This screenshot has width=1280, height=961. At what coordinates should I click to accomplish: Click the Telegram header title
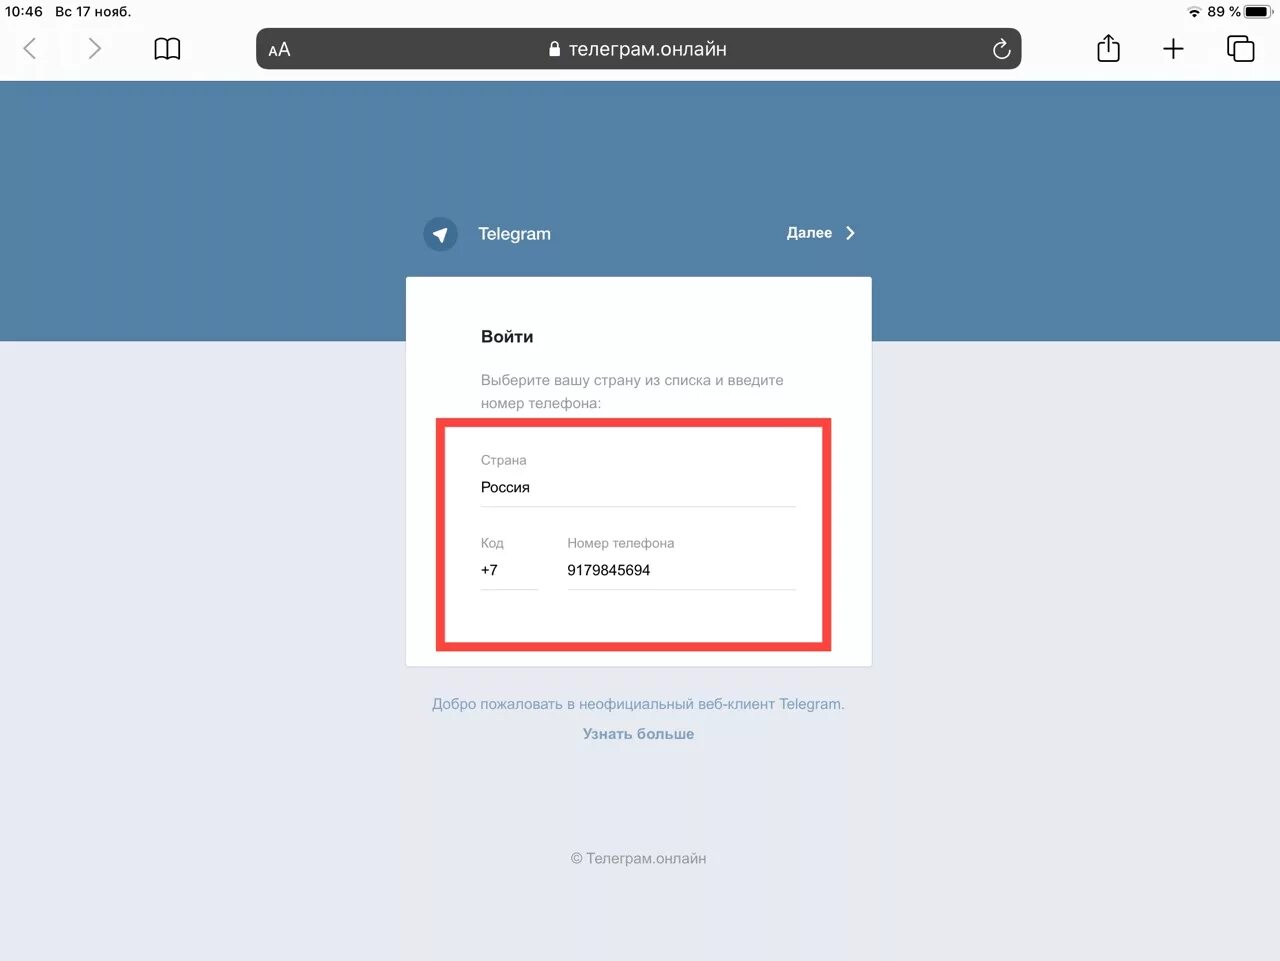coord(514,234)
